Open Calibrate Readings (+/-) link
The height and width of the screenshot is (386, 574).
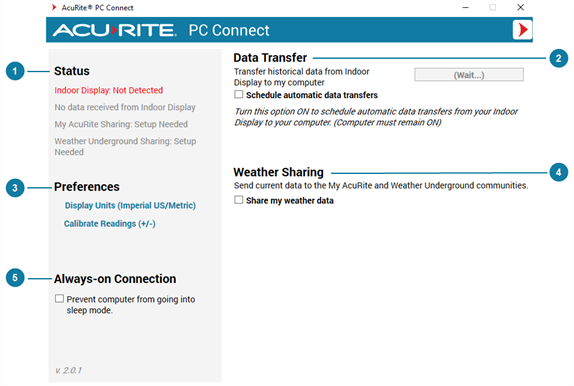pos(110,224)
